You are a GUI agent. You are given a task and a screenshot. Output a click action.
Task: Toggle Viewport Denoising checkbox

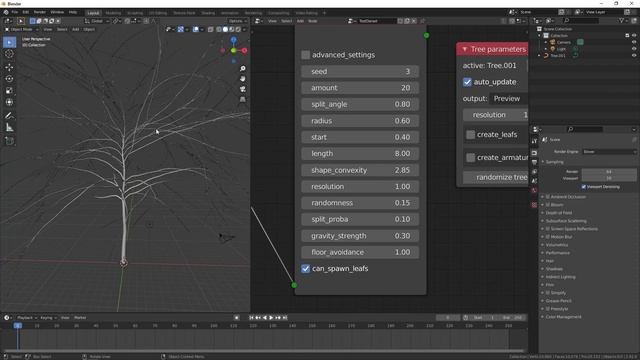(x=584, y=187)
